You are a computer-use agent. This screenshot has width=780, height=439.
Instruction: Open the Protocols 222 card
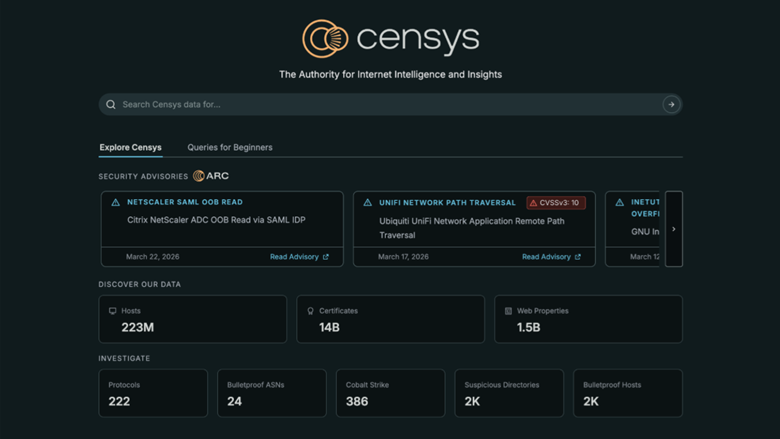pyautogui.click(x=153, y=393)
